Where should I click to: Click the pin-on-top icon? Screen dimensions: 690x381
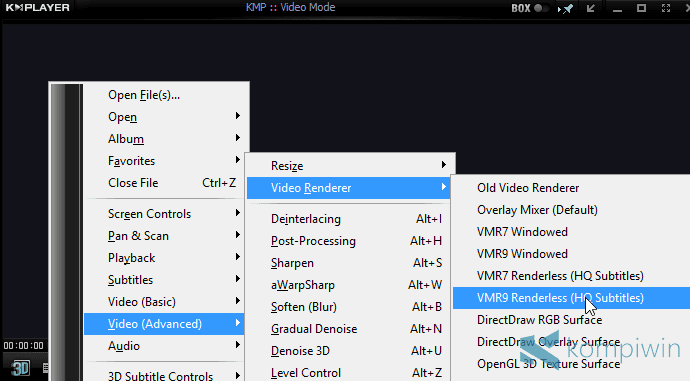point(566,8)
